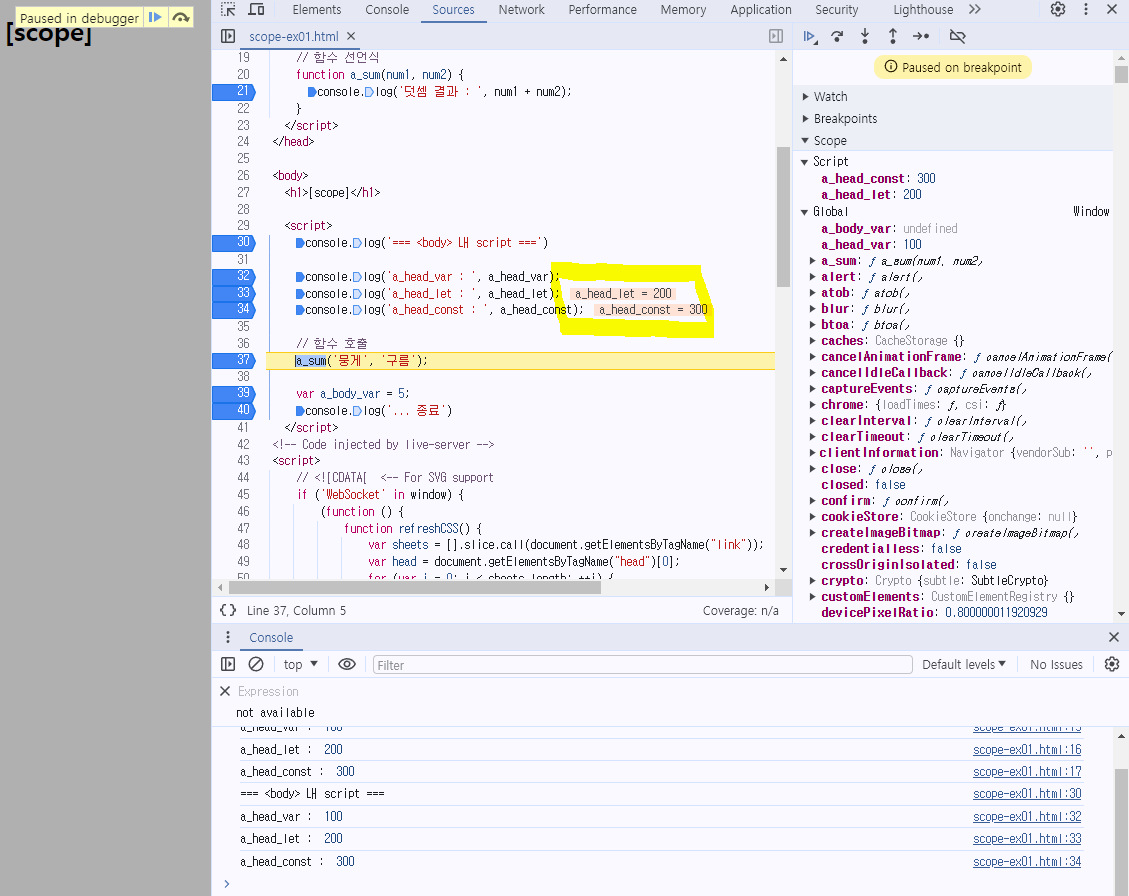Image resolution: width=1129 pixels, height=896 pixels.
Task: Click the source editor horizontal scrollbar
Action: [415, 588]
